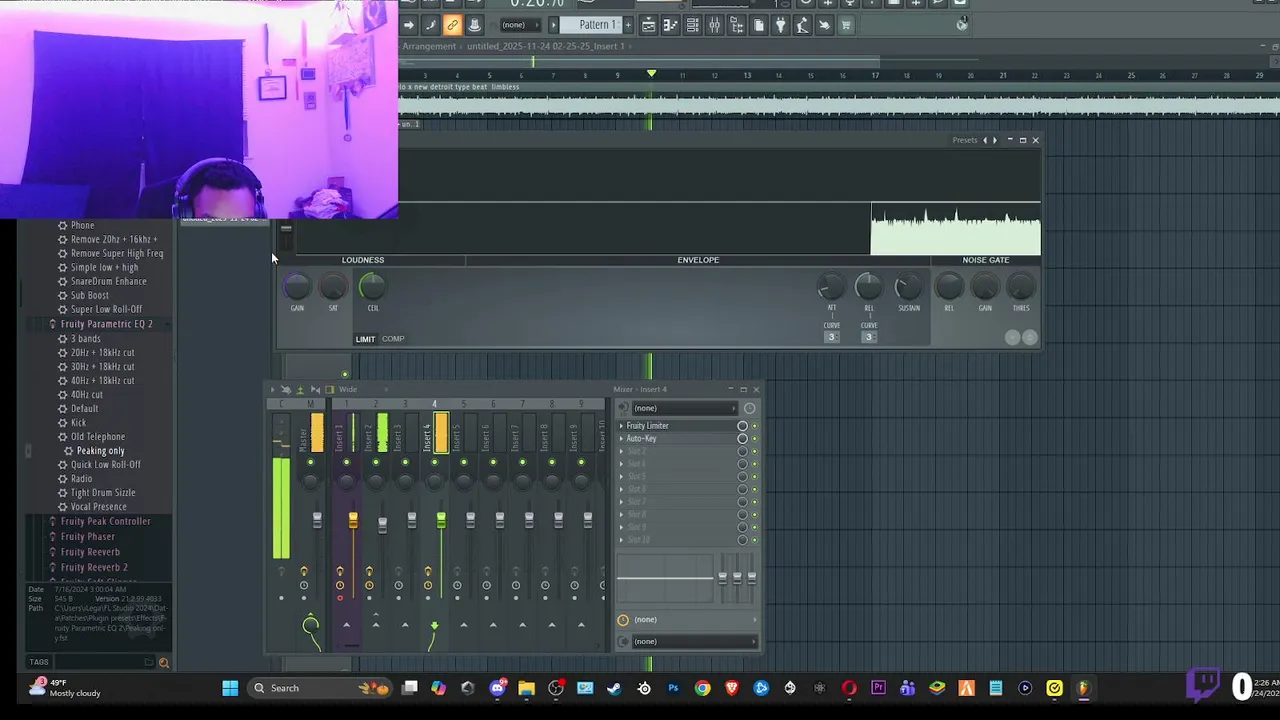The height and width of the screenshot is (720, 1280).
Task: Search browser with magnifier icon
Action: coord(164,662)
